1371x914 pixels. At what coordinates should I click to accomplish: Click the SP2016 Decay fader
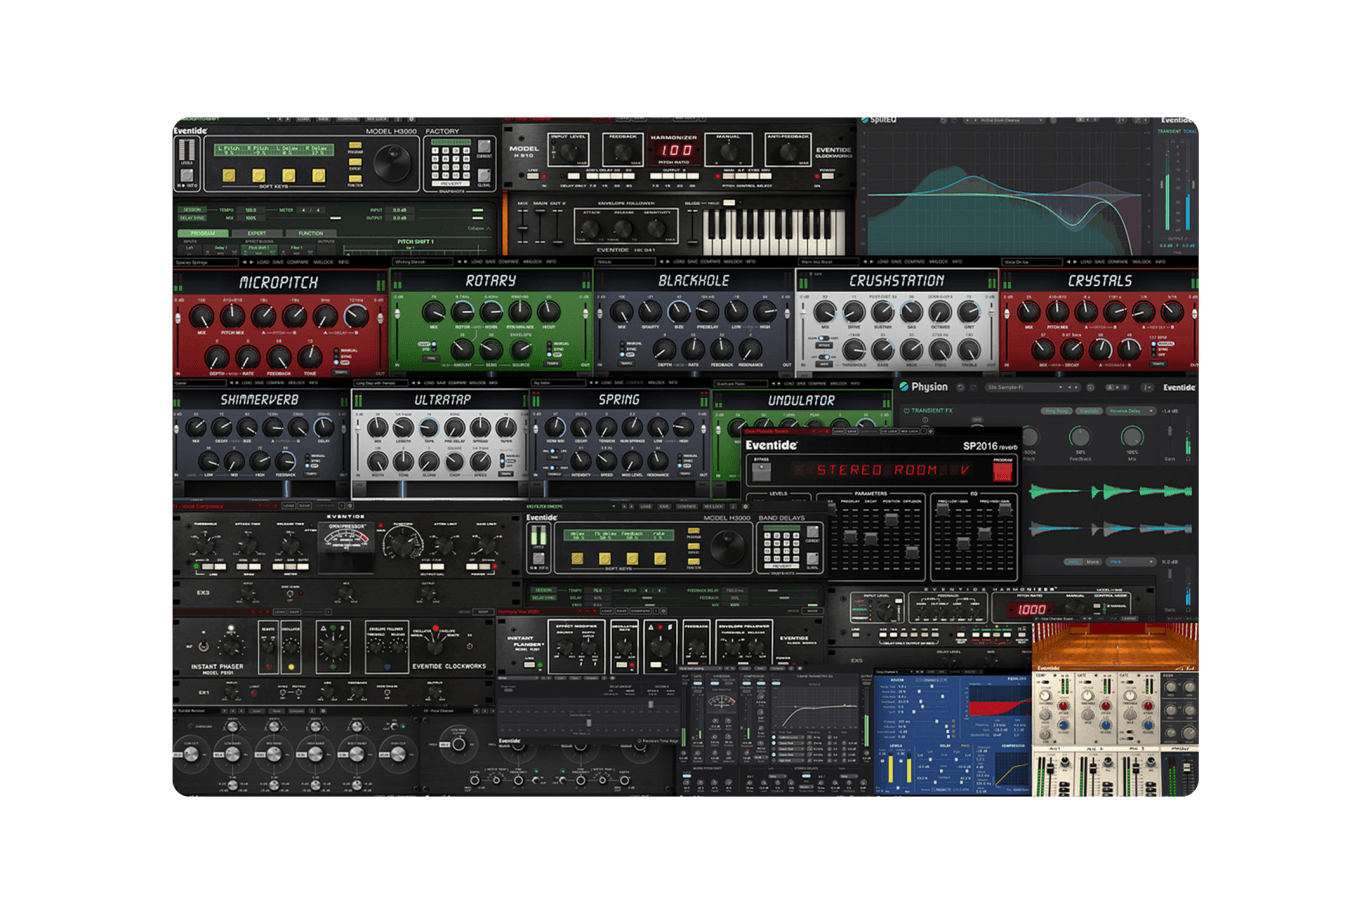tap(871, 539)
